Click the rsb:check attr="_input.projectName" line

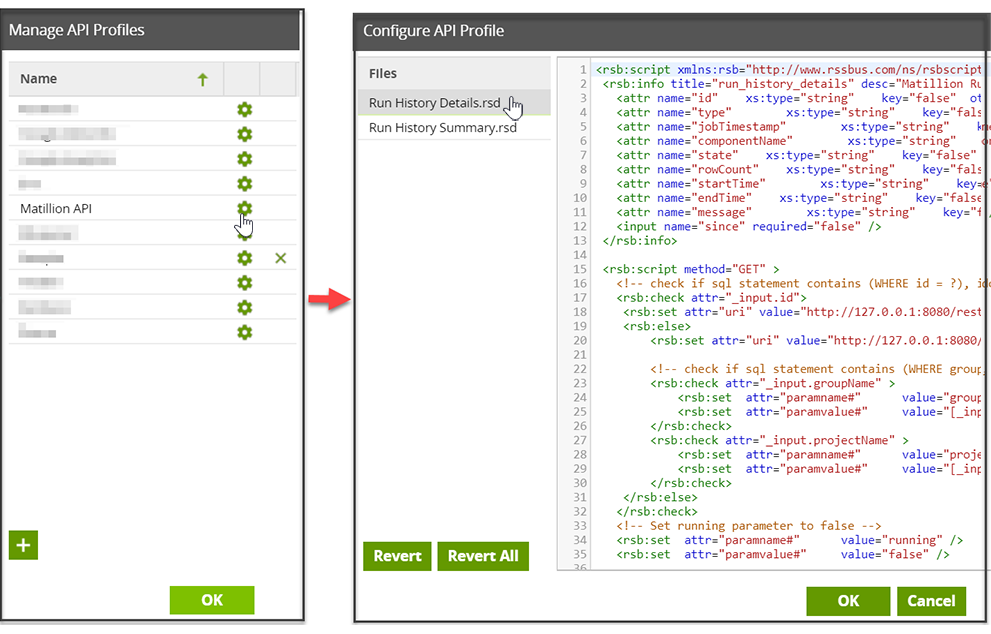point(779,440)
